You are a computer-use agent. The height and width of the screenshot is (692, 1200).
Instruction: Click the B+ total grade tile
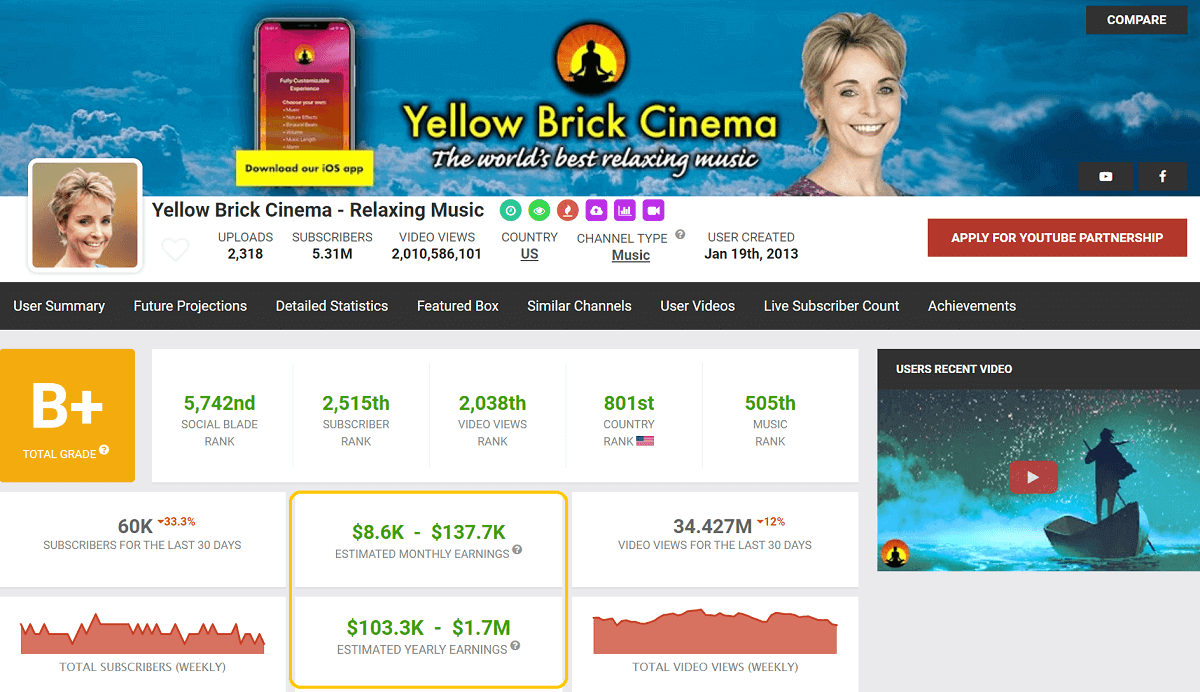(67, 415)
